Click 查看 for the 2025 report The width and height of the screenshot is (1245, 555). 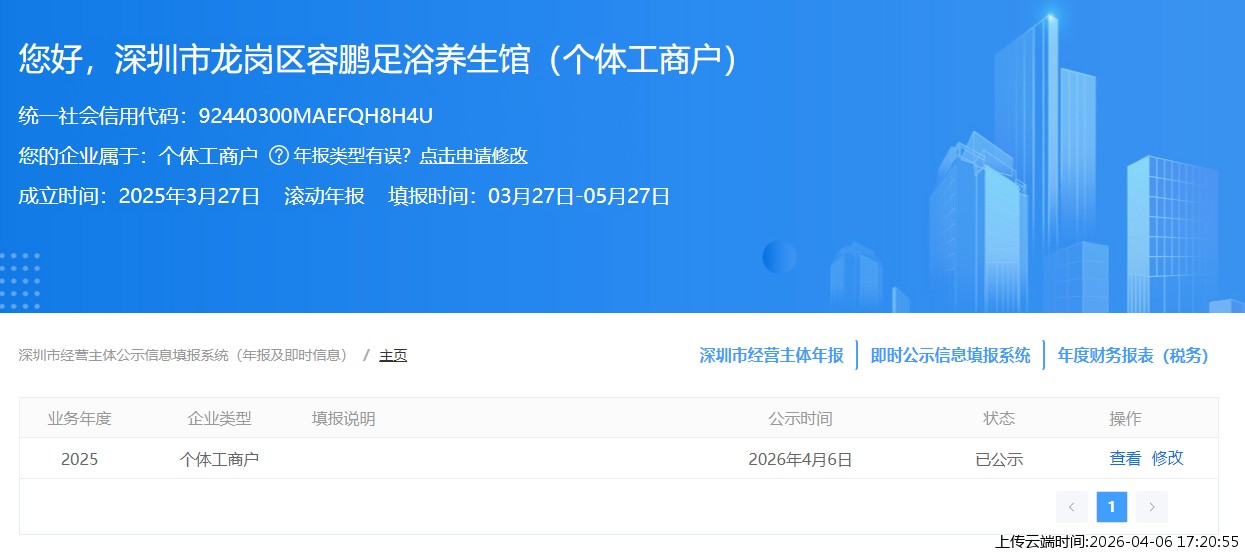pyautogui.click(x=1125, y=458)
